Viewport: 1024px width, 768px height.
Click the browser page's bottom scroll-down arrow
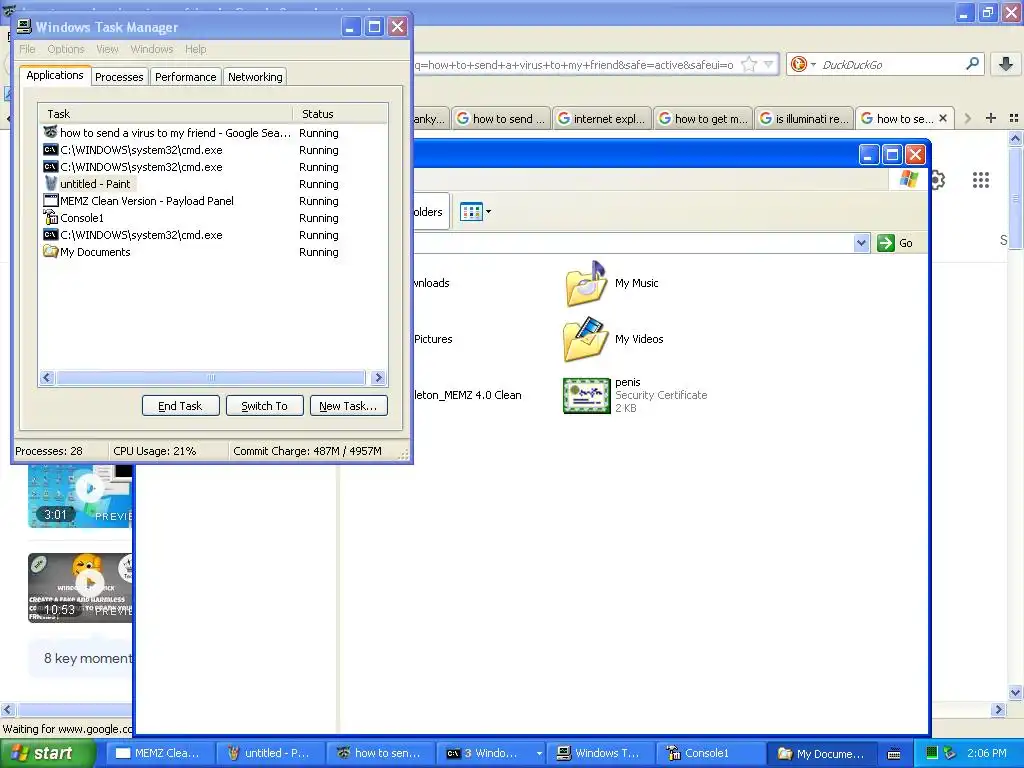click(1015, 693)
